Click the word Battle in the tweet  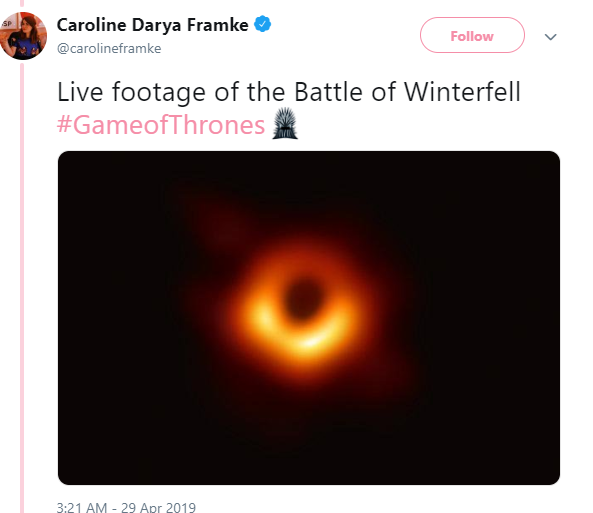tap(328, 92)
